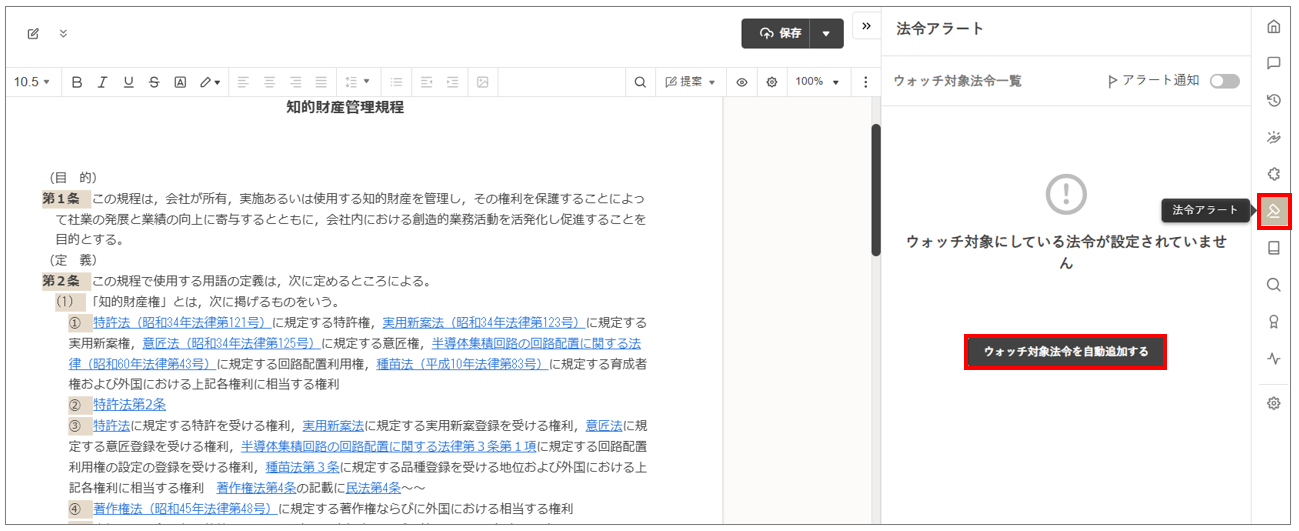1299x531 pixels.
Task: Open the comments speech bubble icon
Action: [1273, 63]
